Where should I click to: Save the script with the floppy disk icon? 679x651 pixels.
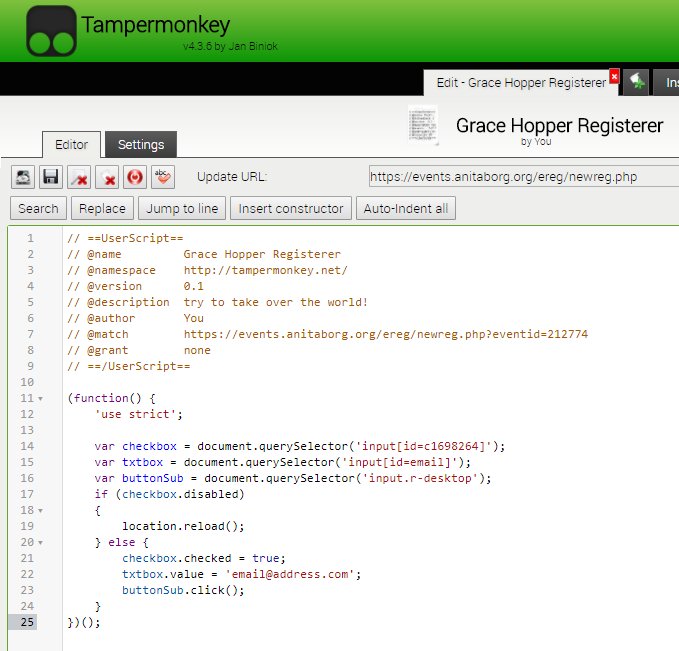[x=51, y=177]
